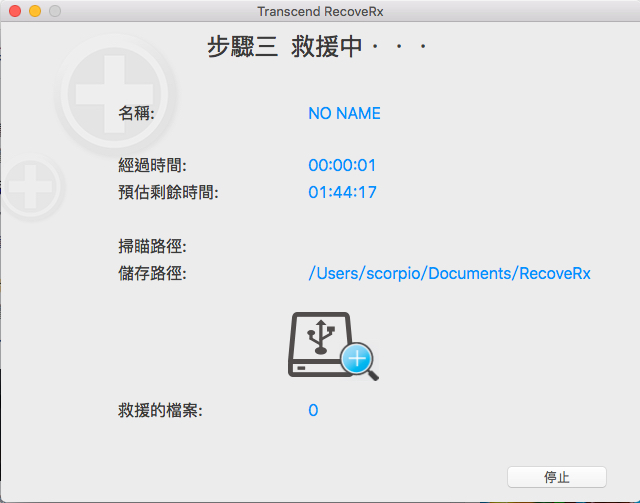This screenshot has height=503, width=640.
Task: Click the 救援的檔案: label
Action: tap(160, 410)
